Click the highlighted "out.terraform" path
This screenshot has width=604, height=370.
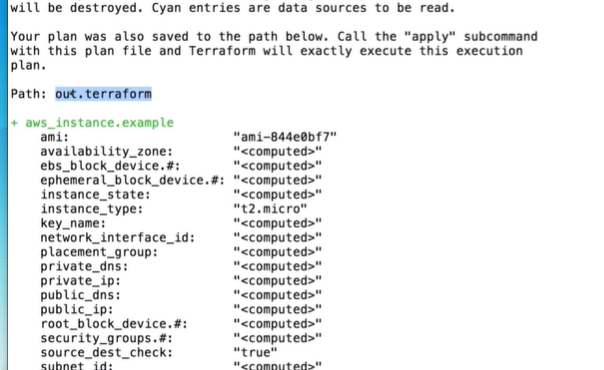coord(103,94)
